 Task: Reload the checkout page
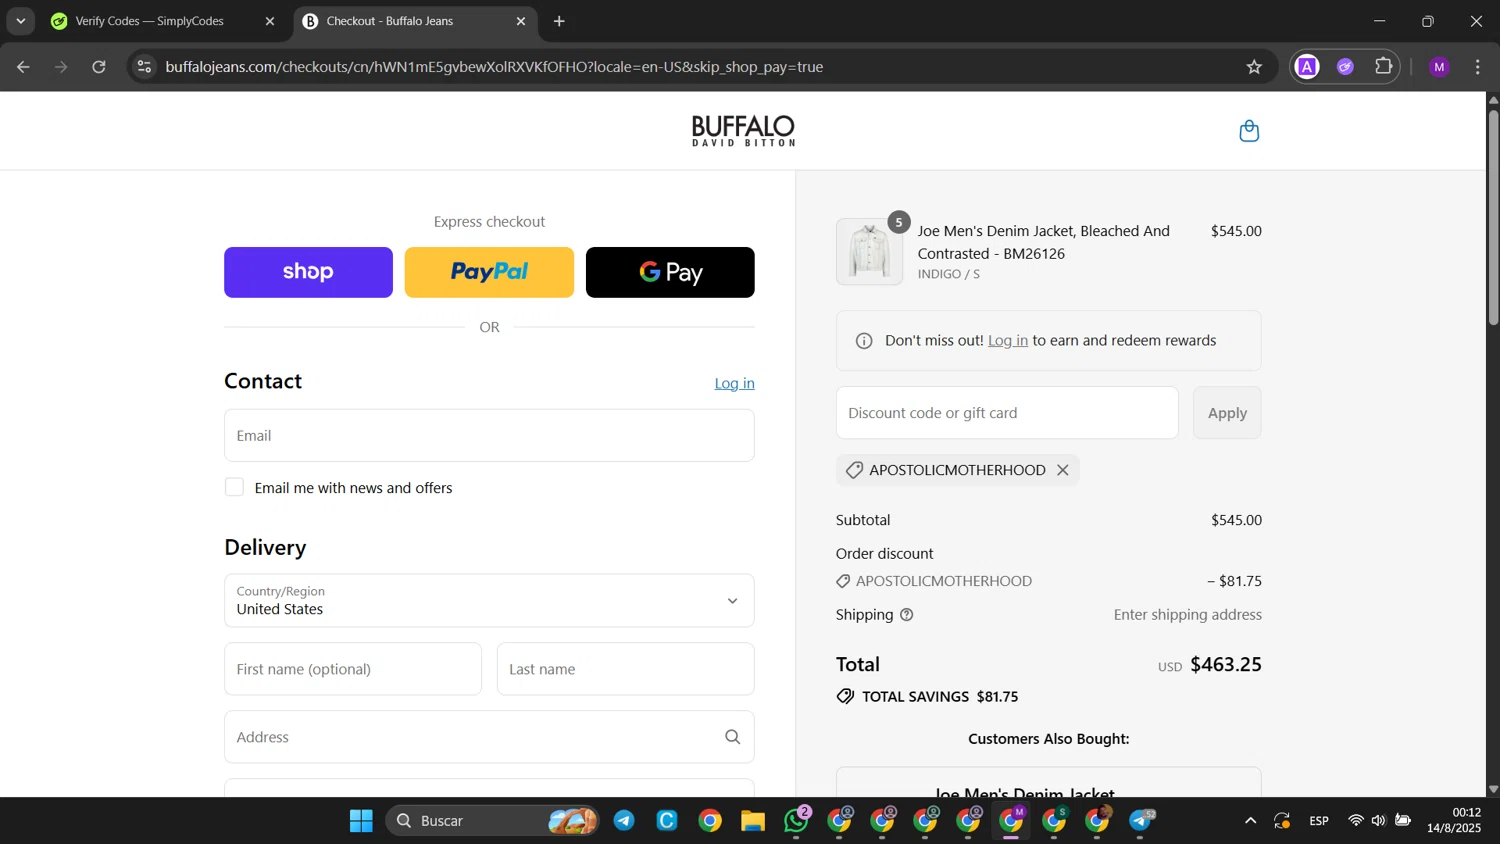(99, 67)
